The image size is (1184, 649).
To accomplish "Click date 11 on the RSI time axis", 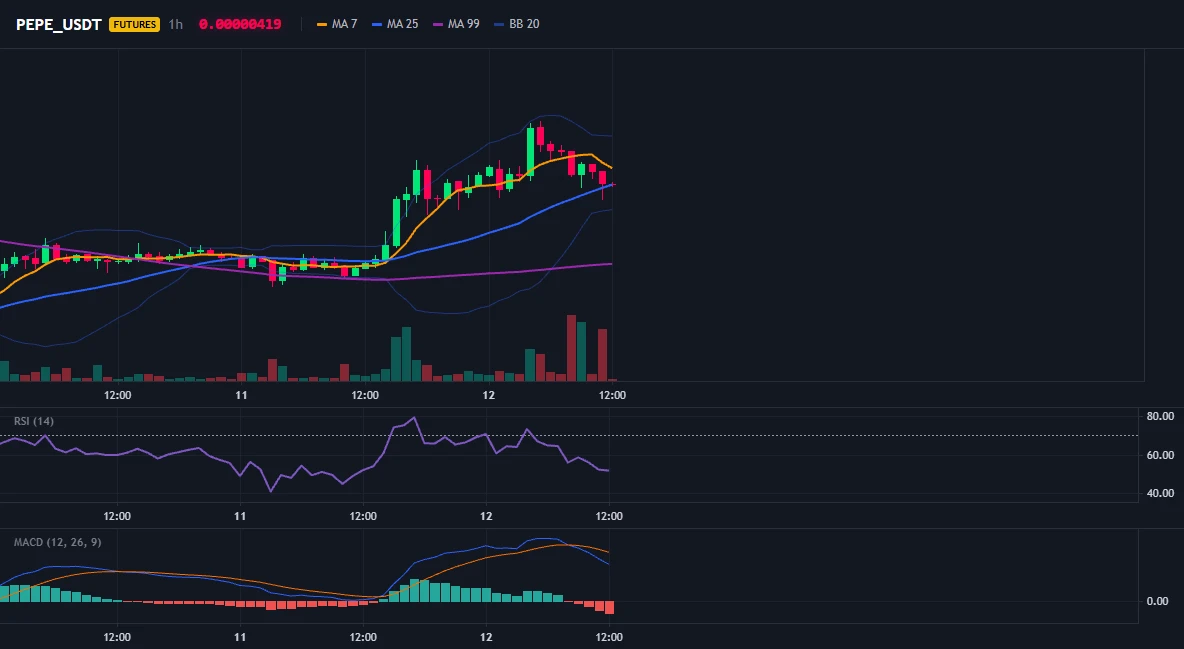I will pos(239,516).
